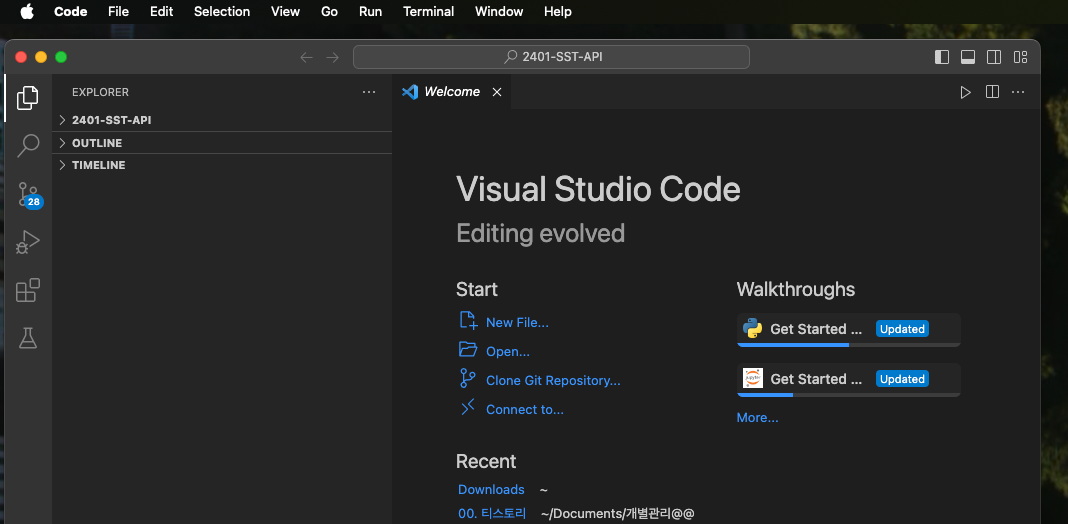Screen dimensions: 1068x524
Task: Click the More... walkthroughs link
Action: pyautogui.click(x=757, y=417)
